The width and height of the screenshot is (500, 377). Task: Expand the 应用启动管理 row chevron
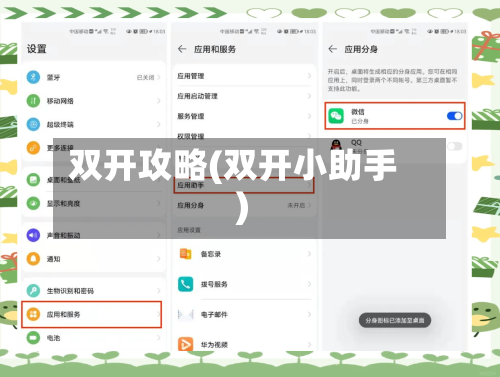pyautogui.click(x=309, y=96)
